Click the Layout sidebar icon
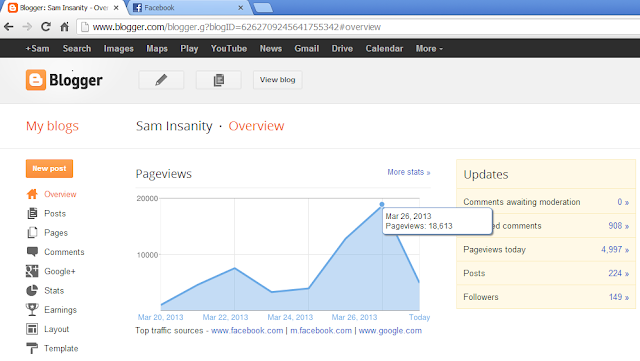The image size is (640, 361). tap(32, 329)
